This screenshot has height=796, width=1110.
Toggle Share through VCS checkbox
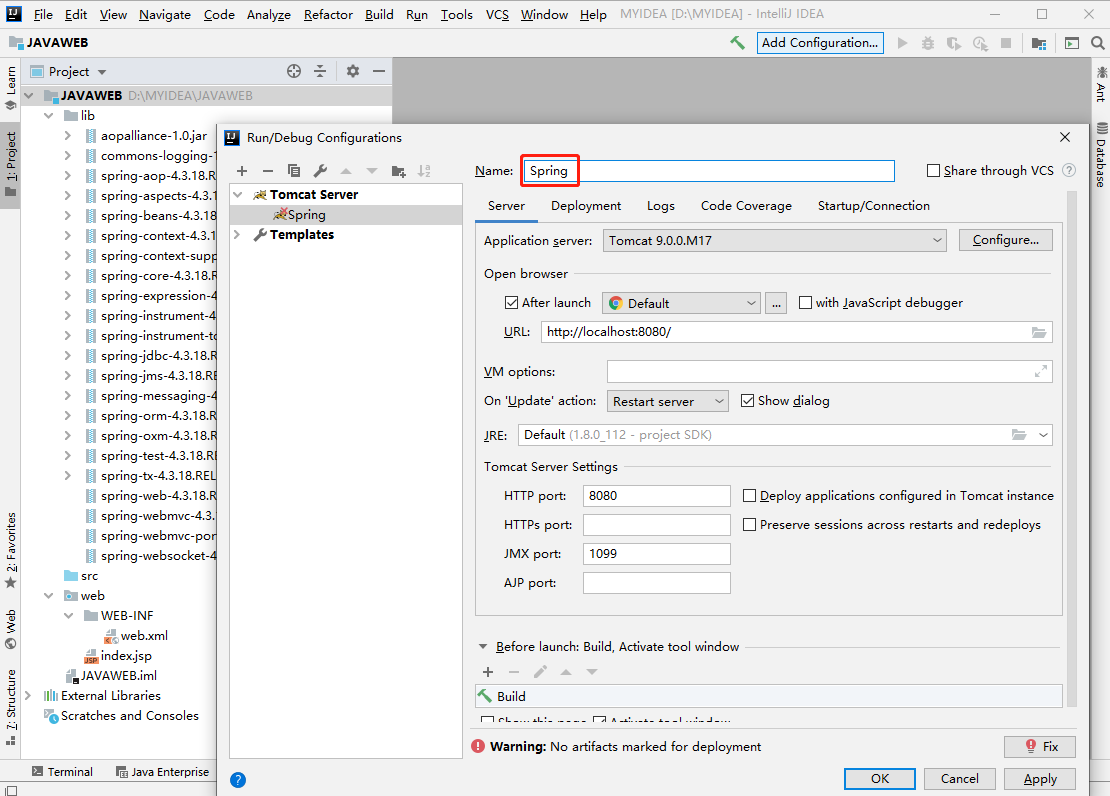(933, 171)
